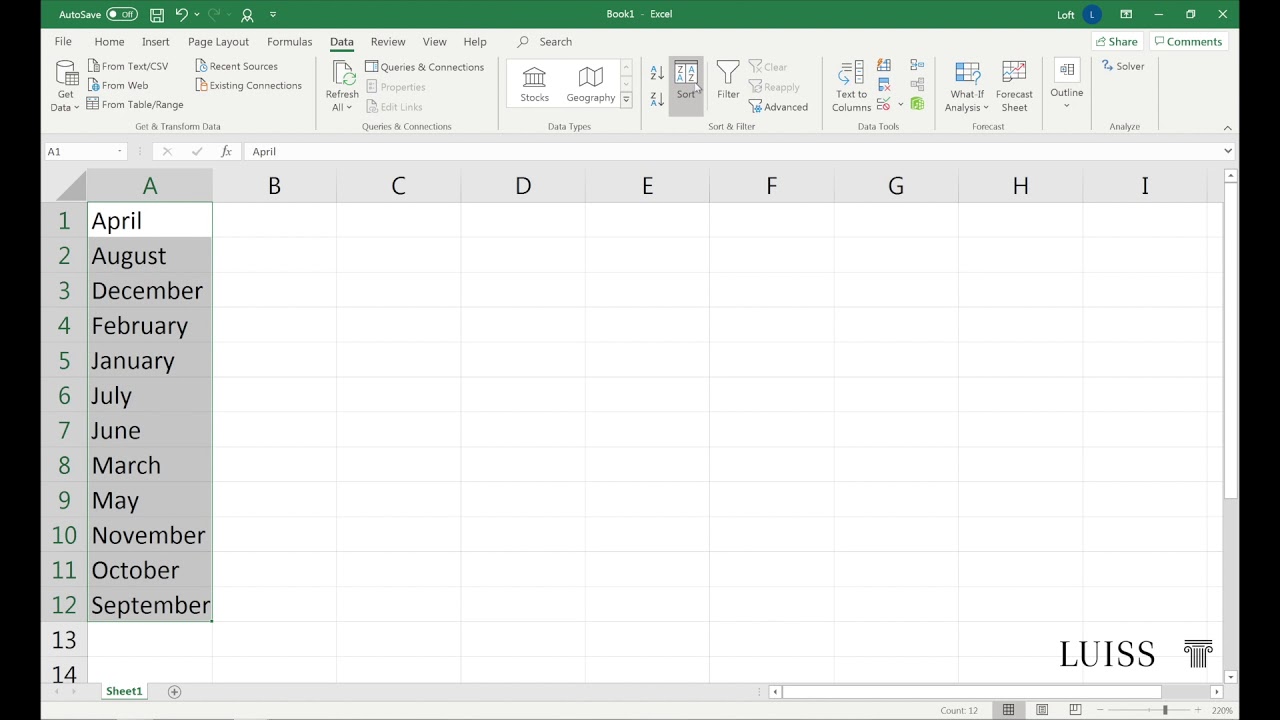1280x720 pixels.
Task: Toggle the AutoSave switch
Action: point(121,14)
